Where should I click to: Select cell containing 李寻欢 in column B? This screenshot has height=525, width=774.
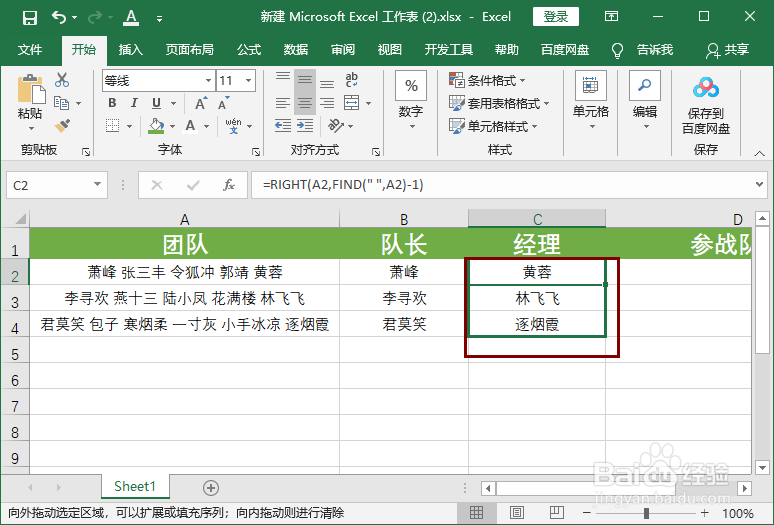pyautogui.click(x=404, y=298)
